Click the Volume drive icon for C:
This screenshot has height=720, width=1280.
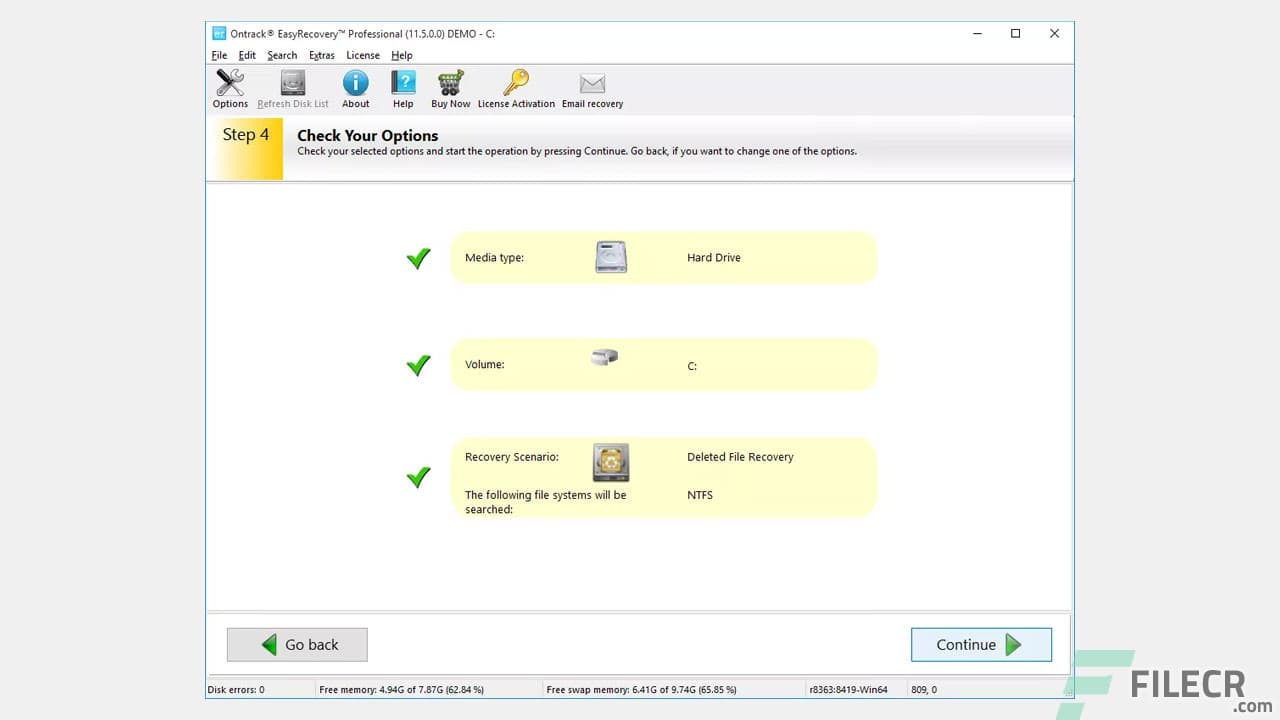(x=604, y=356)
